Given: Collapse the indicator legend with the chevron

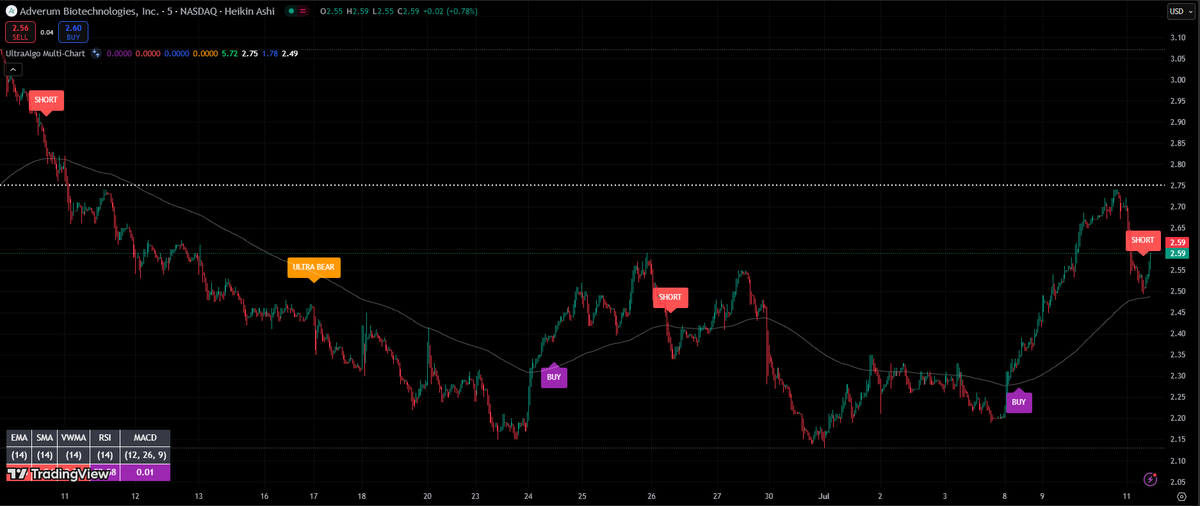Looking at the screenshot, I should coord(13,69).
